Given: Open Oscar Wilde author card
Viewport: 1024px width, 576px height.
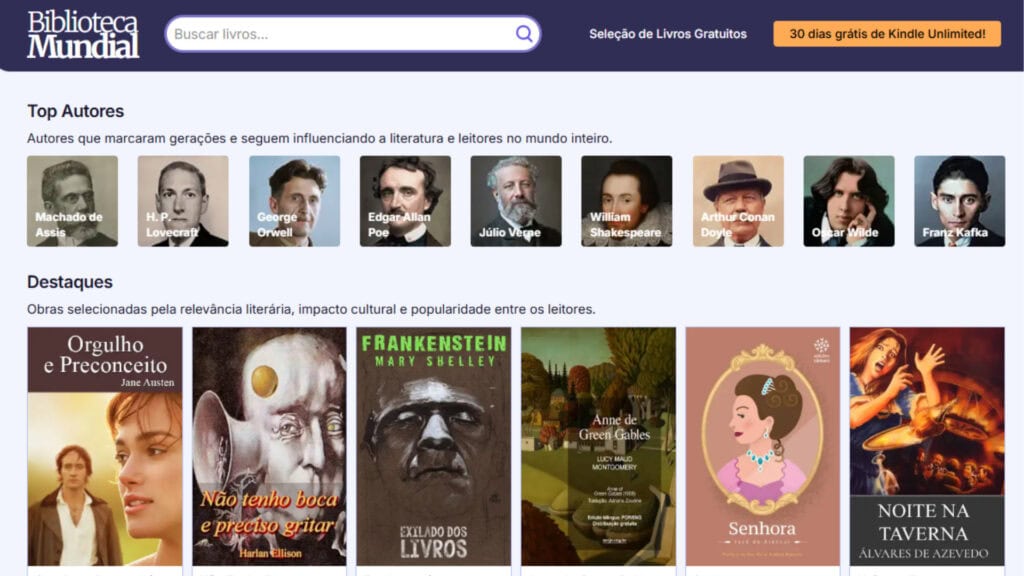Looking at the screenshot, I should 848,201.
